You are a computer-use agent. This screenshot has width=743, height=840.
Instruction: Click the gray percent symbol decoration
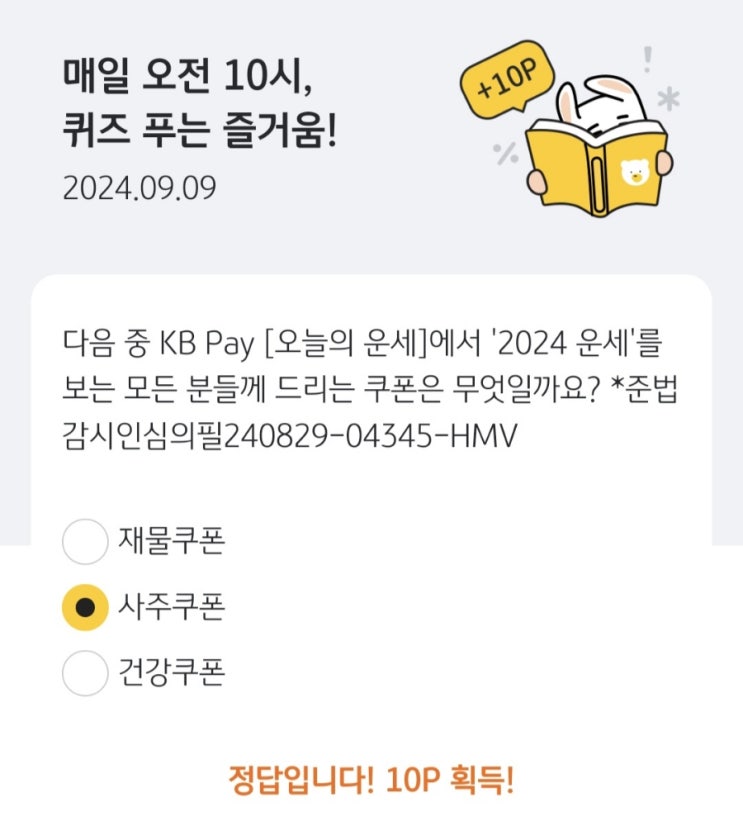505,153
